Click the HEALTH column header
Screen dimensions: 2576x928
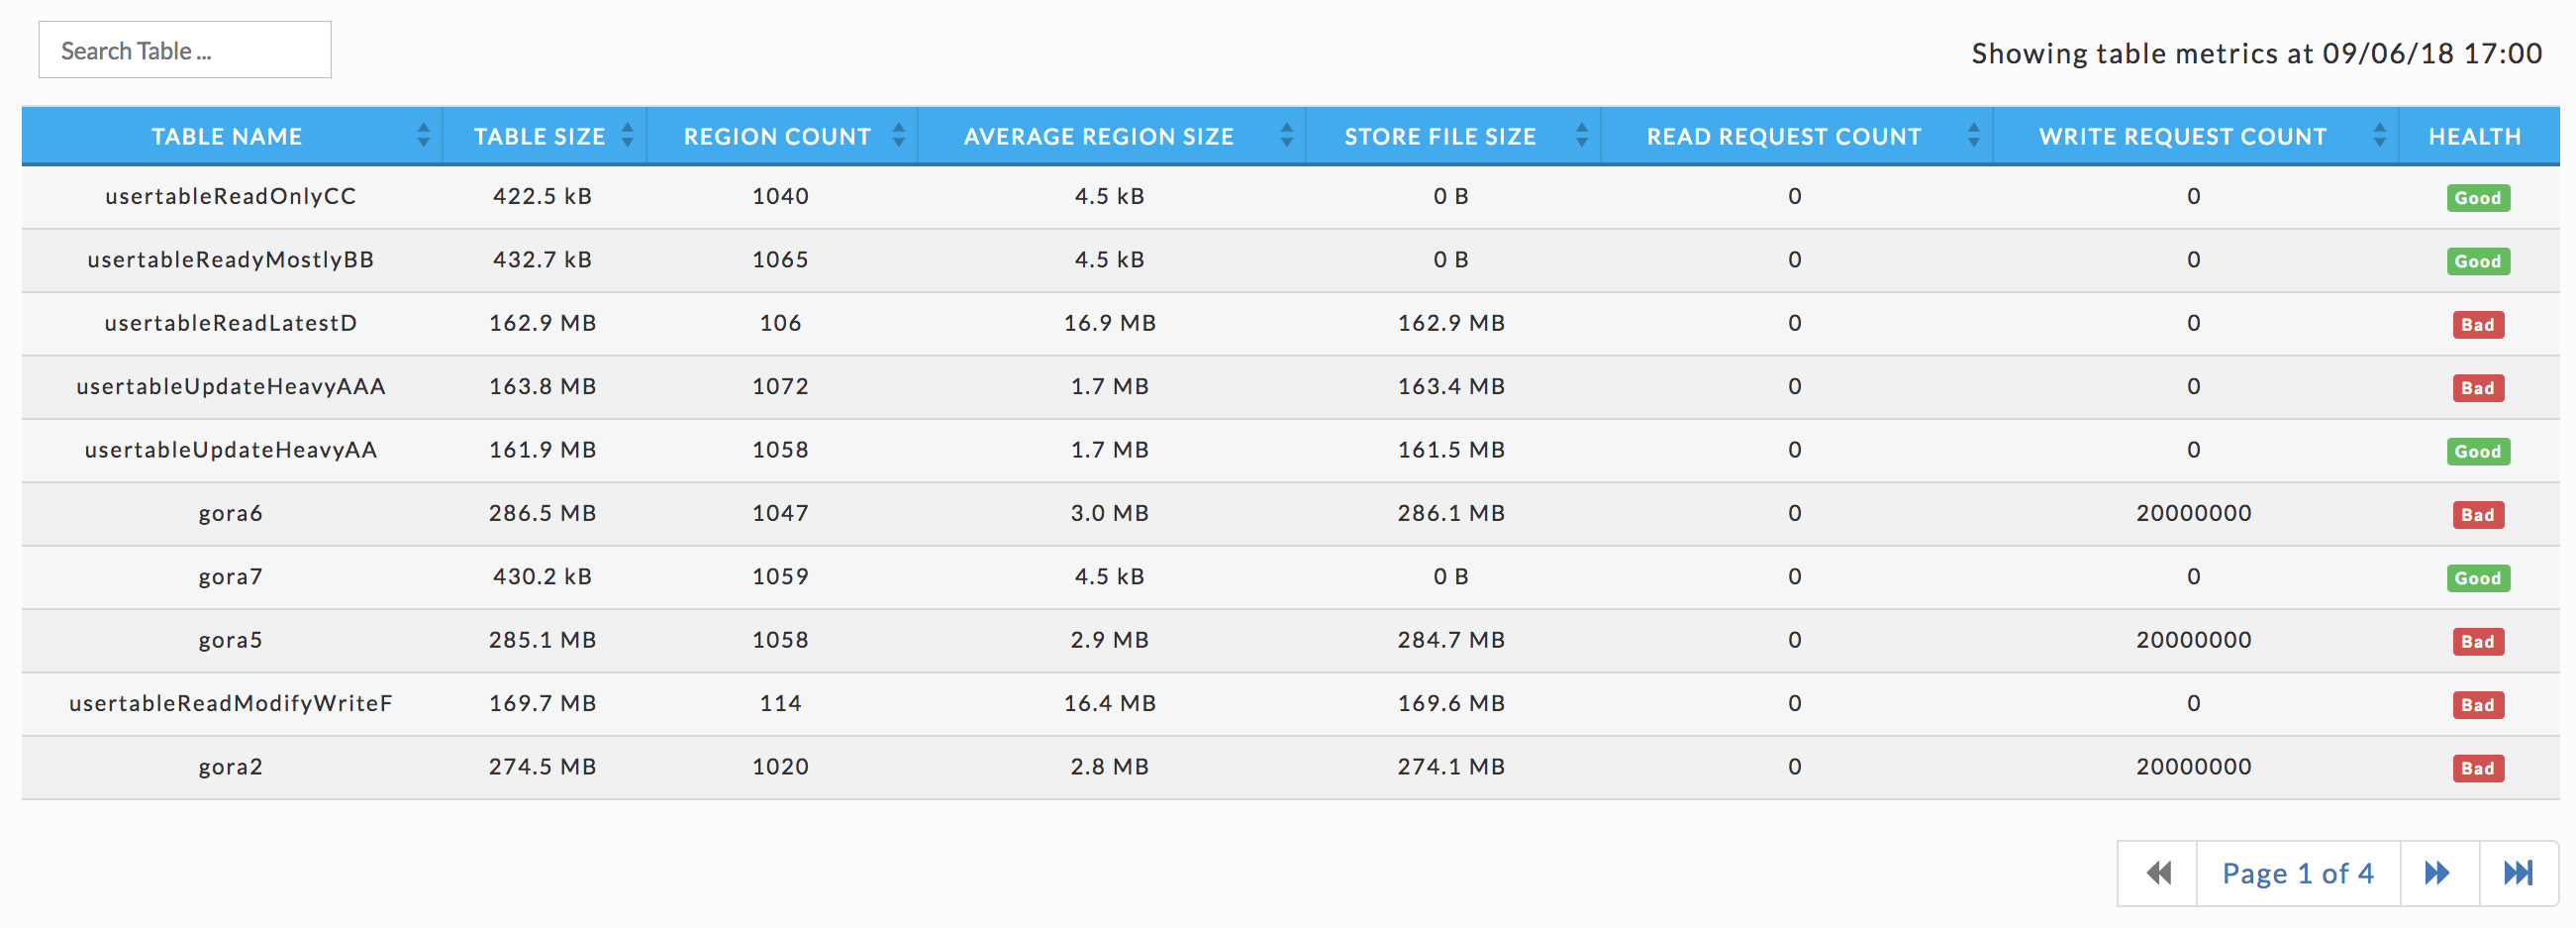[2475, 136]
